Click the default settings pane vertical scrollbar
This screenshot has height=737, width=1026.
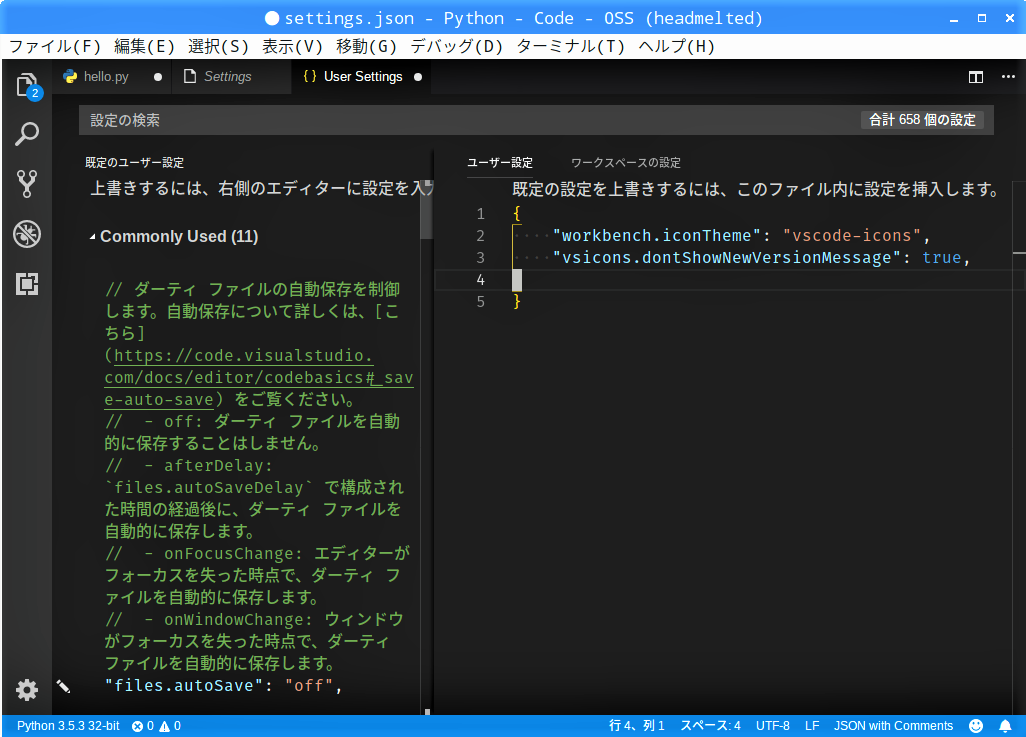427,210
